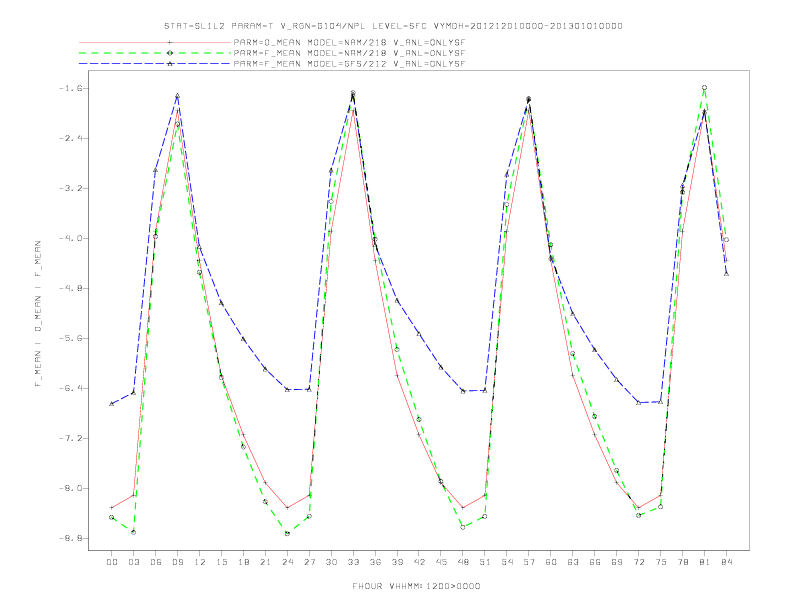
Task: Click red O_MEAN plus data point at hour 00
Action: pyautogui.click(x=112, y=507)
